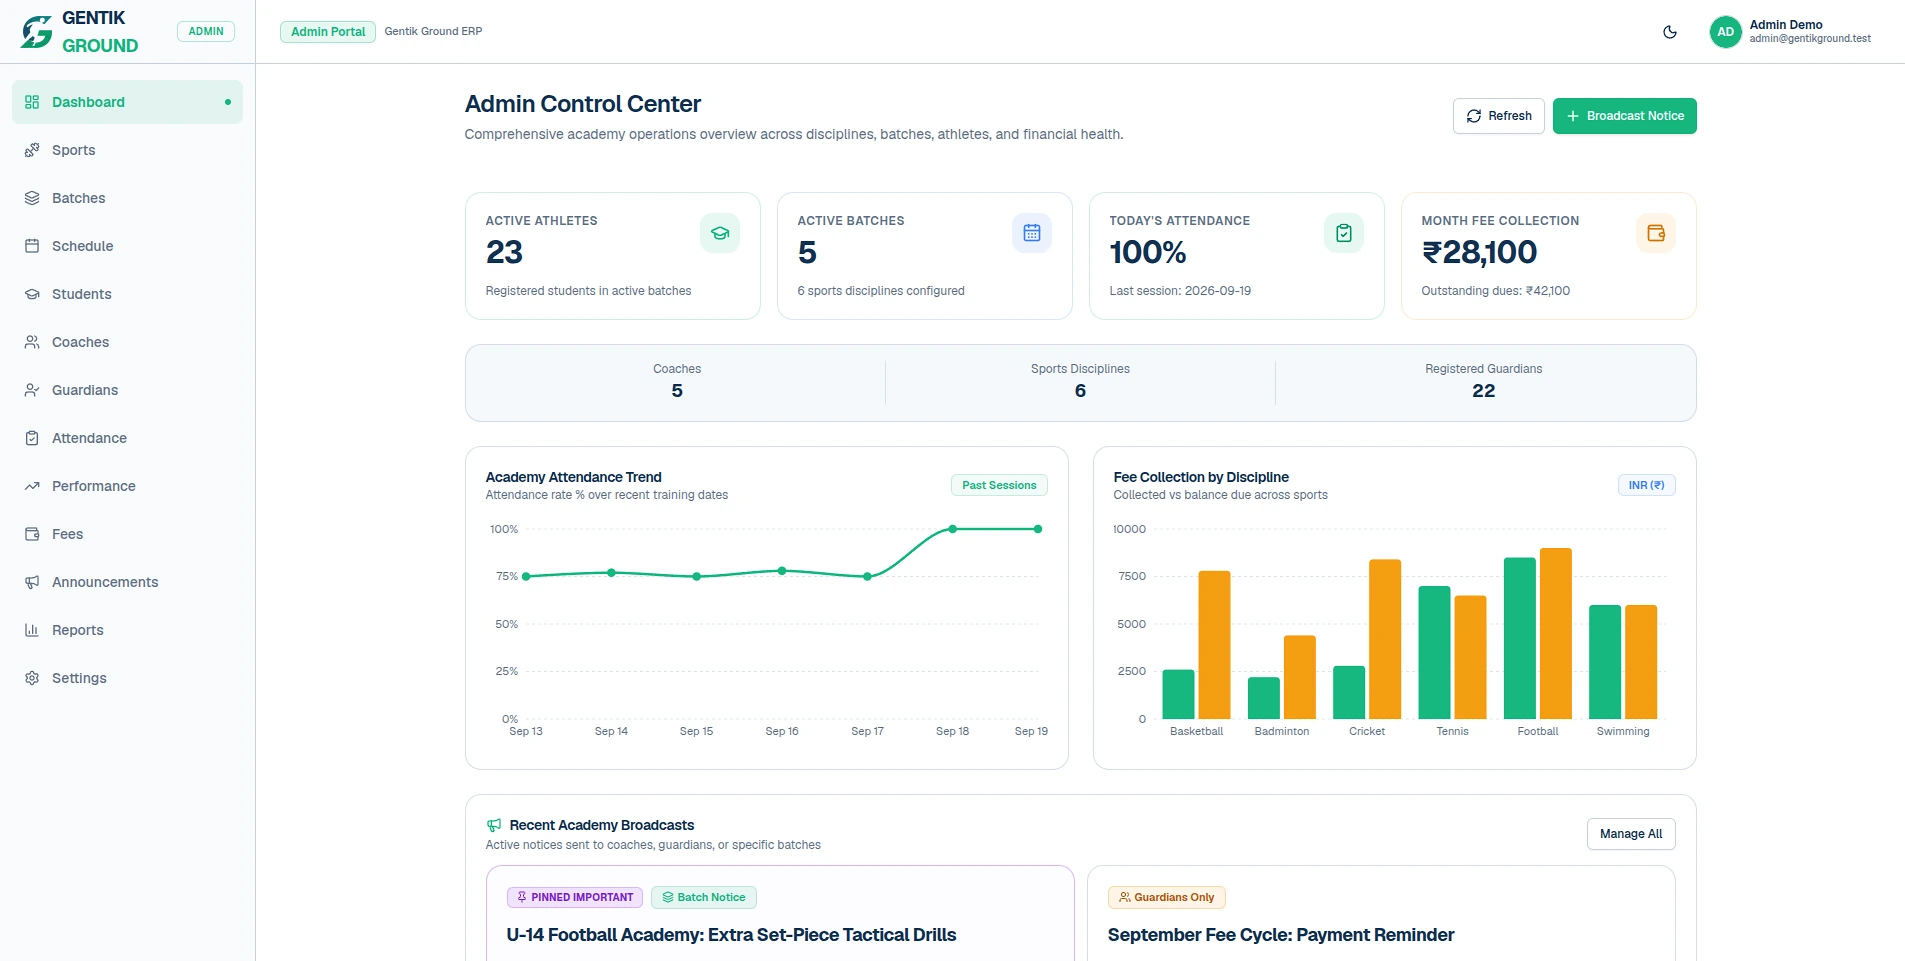Click the orange Badminton balance due bar
This screenshot has height=961, width=1905.
[1300, 677]
